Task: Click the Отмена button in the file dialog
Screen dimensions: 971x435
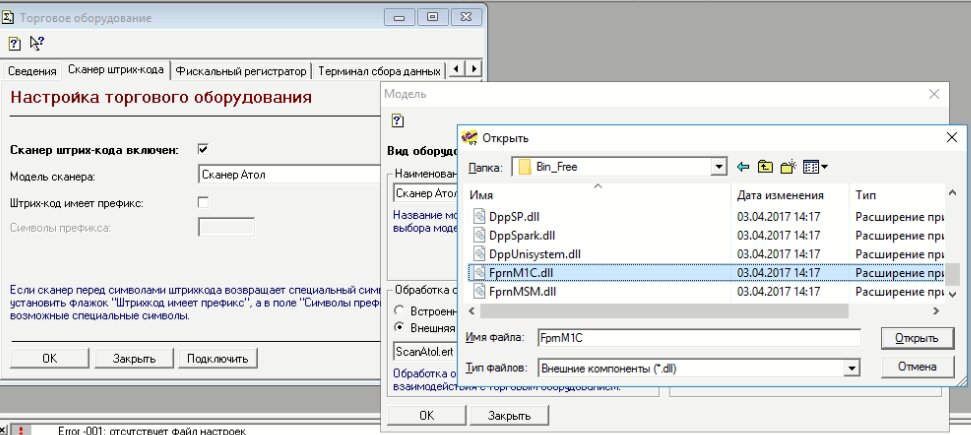Action: pyautogui.click(x=917, y=366)
